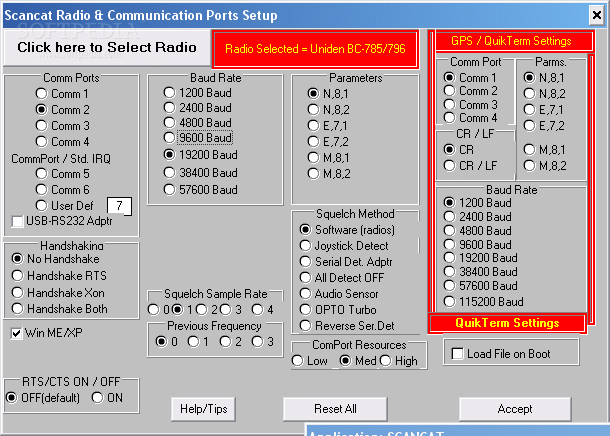Screen dimensions: 610x436
Task: Click the User Def port number field
Action: [119, 206]
